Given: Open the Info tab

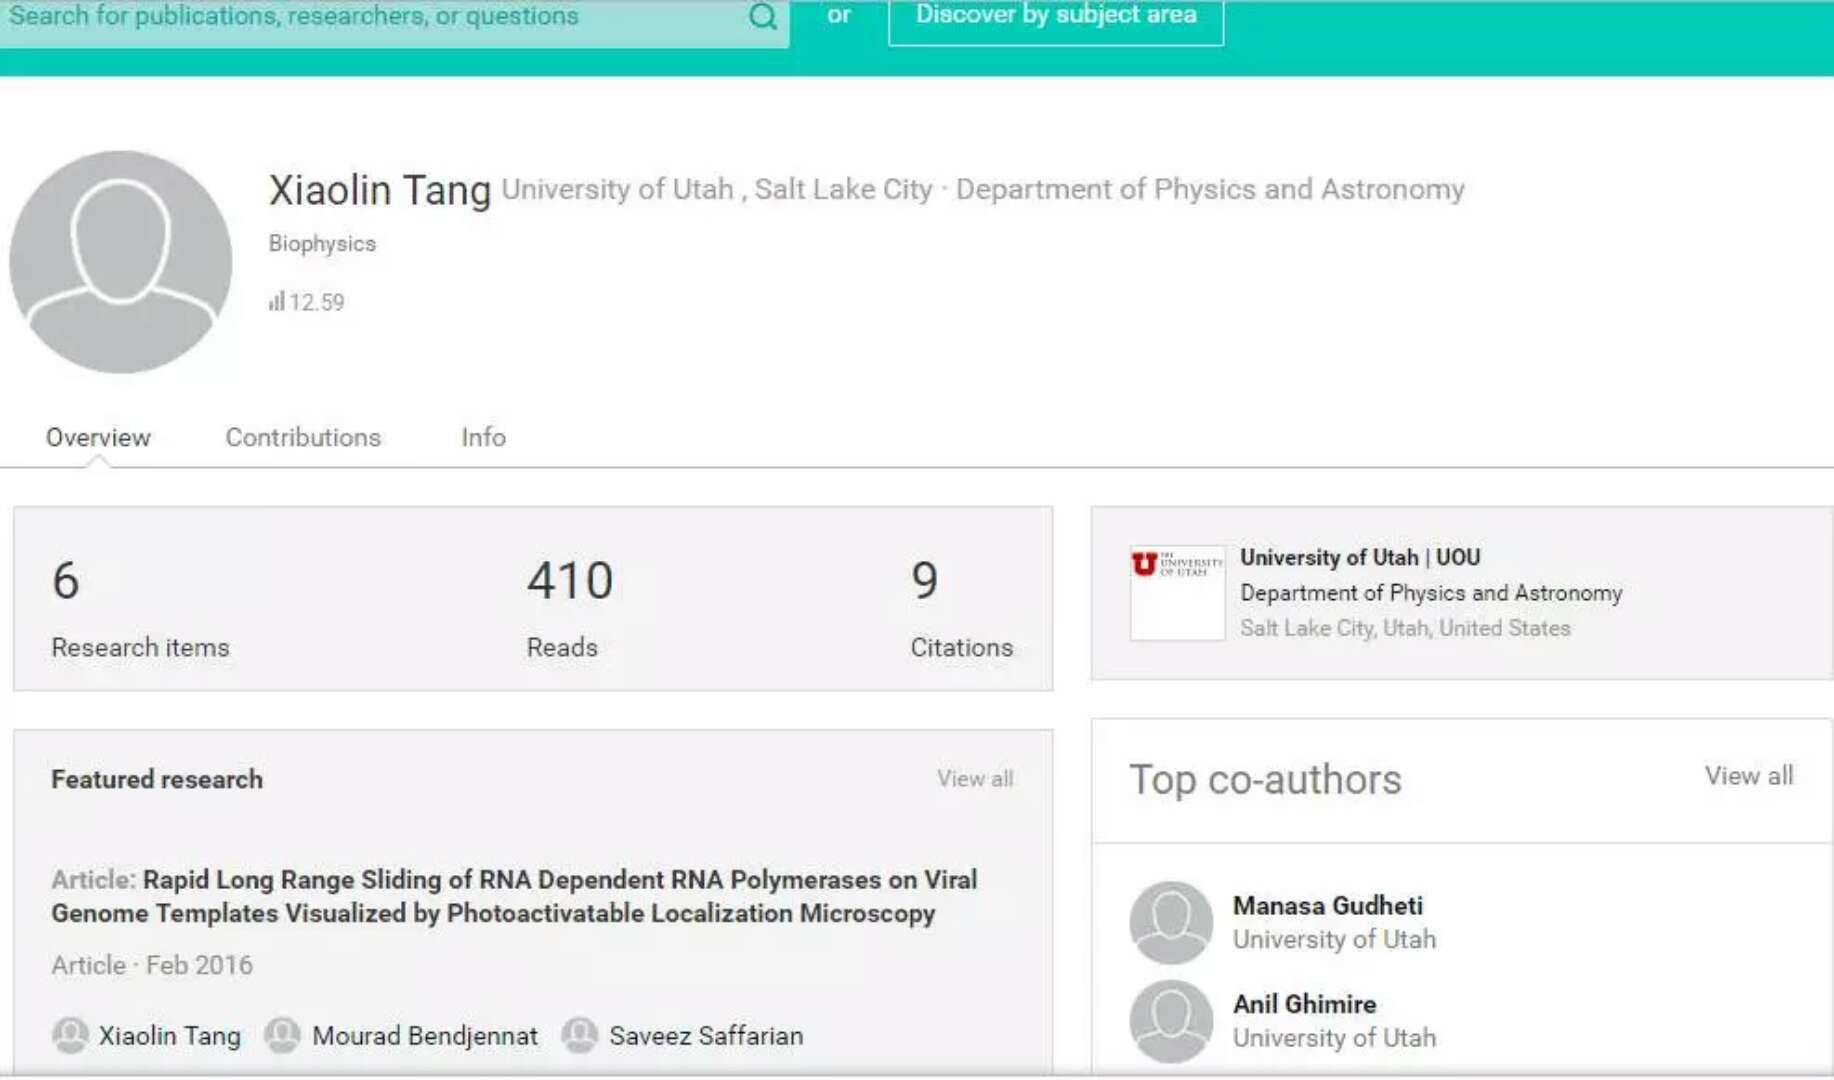Looking at the screenshot, I should [x=483, y=437].
